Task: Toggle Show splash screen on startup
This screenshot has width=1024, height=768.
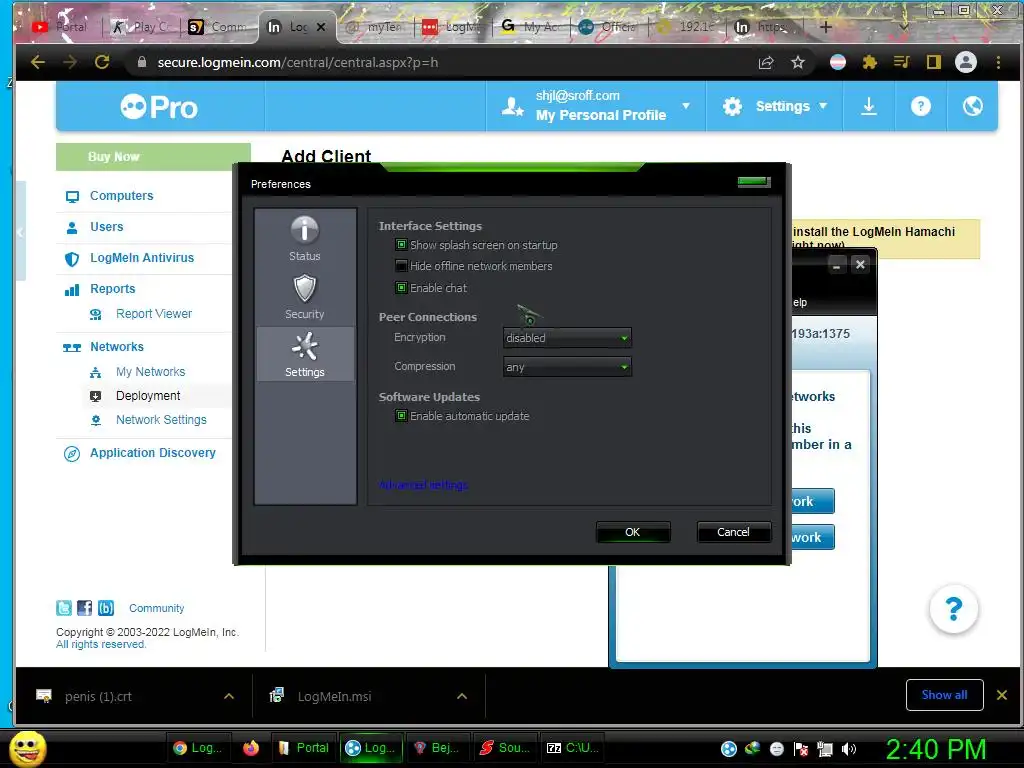Action: [402, 245]
